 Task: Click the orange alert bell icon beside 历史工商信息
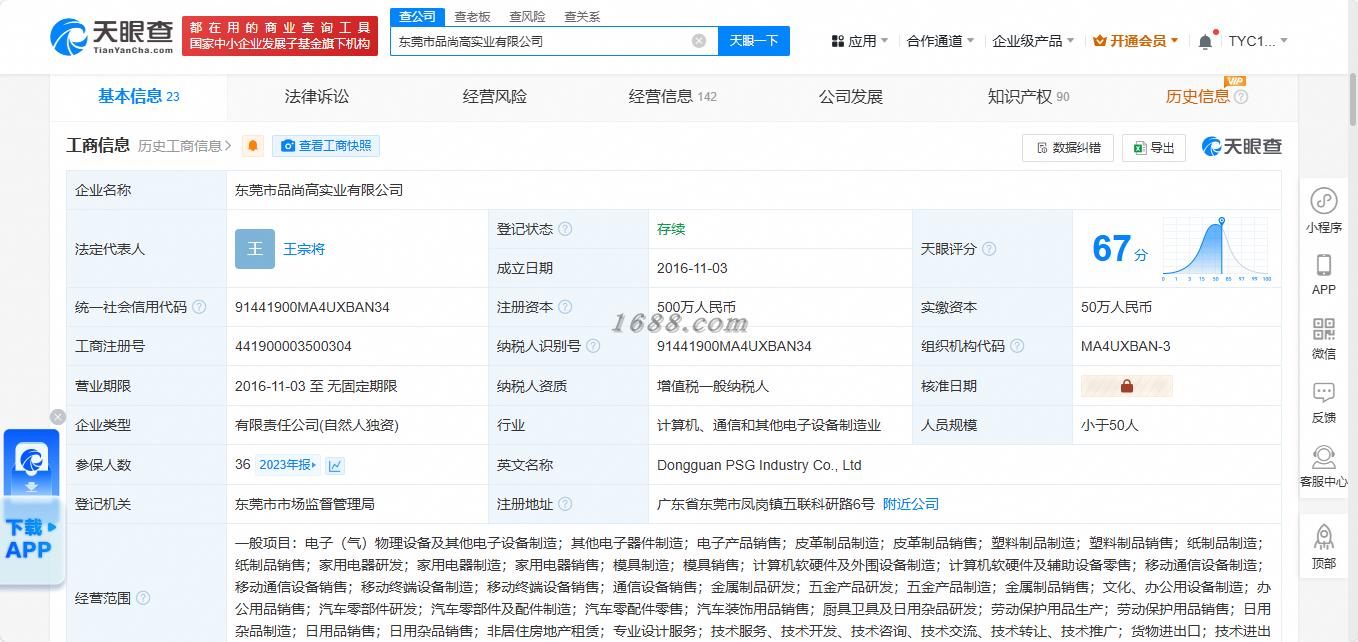point(253,146)
